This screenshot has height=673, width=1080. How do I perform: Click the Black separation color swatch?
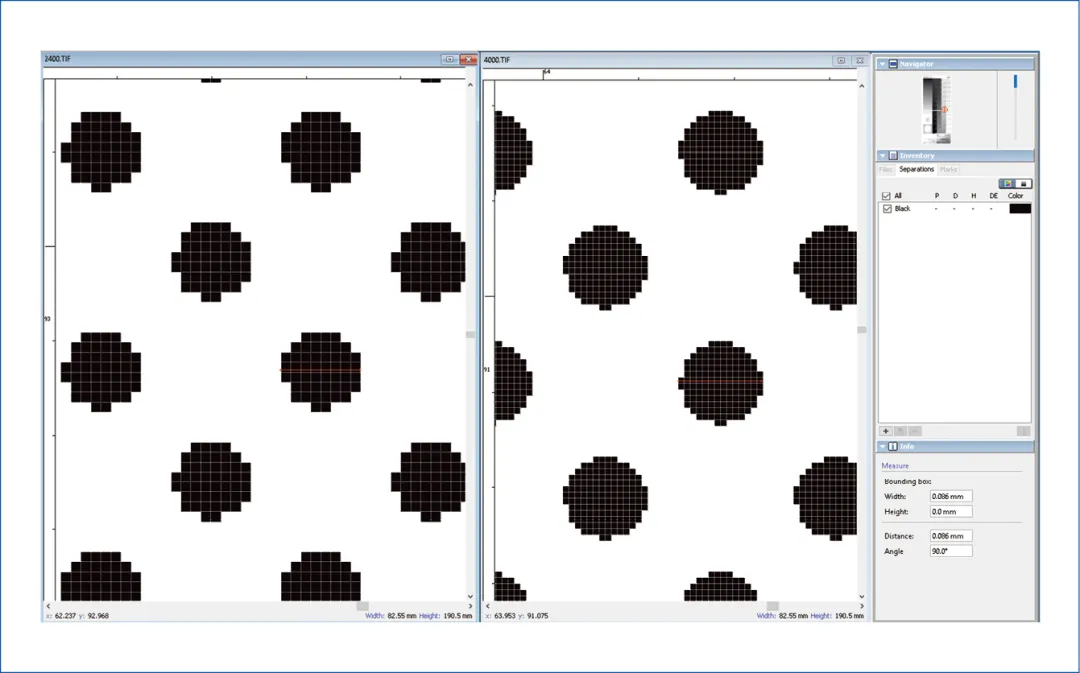(x=1020, y=209)
